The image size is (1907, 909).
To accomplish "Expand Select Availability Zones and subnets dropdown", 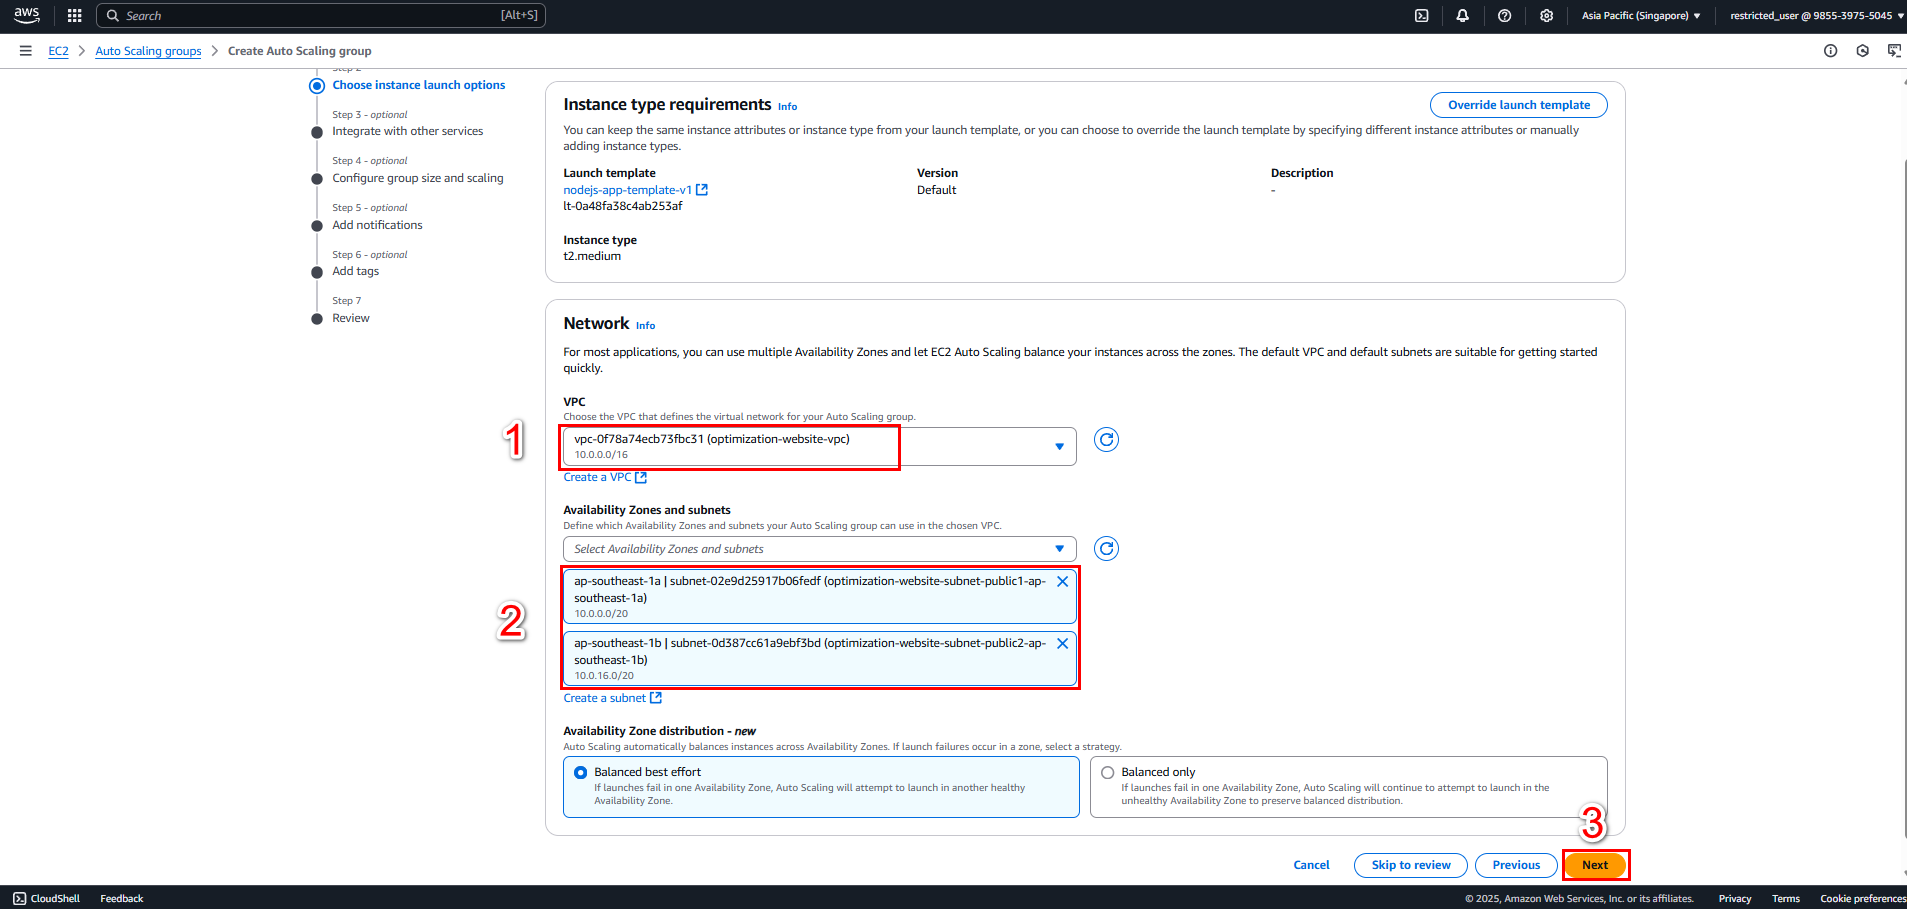I will (819, 549).
